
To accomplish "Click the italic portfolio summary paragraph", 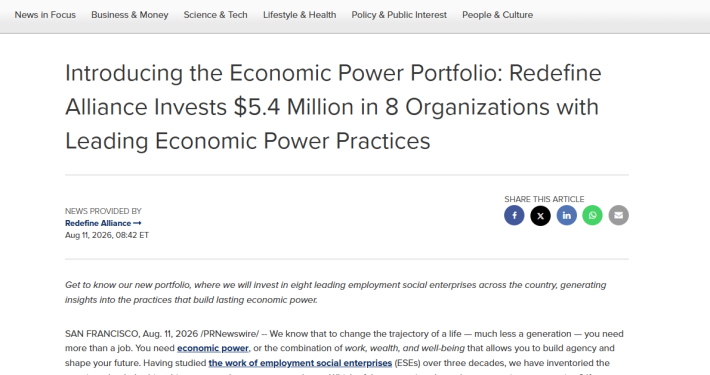I will [336, 292].
